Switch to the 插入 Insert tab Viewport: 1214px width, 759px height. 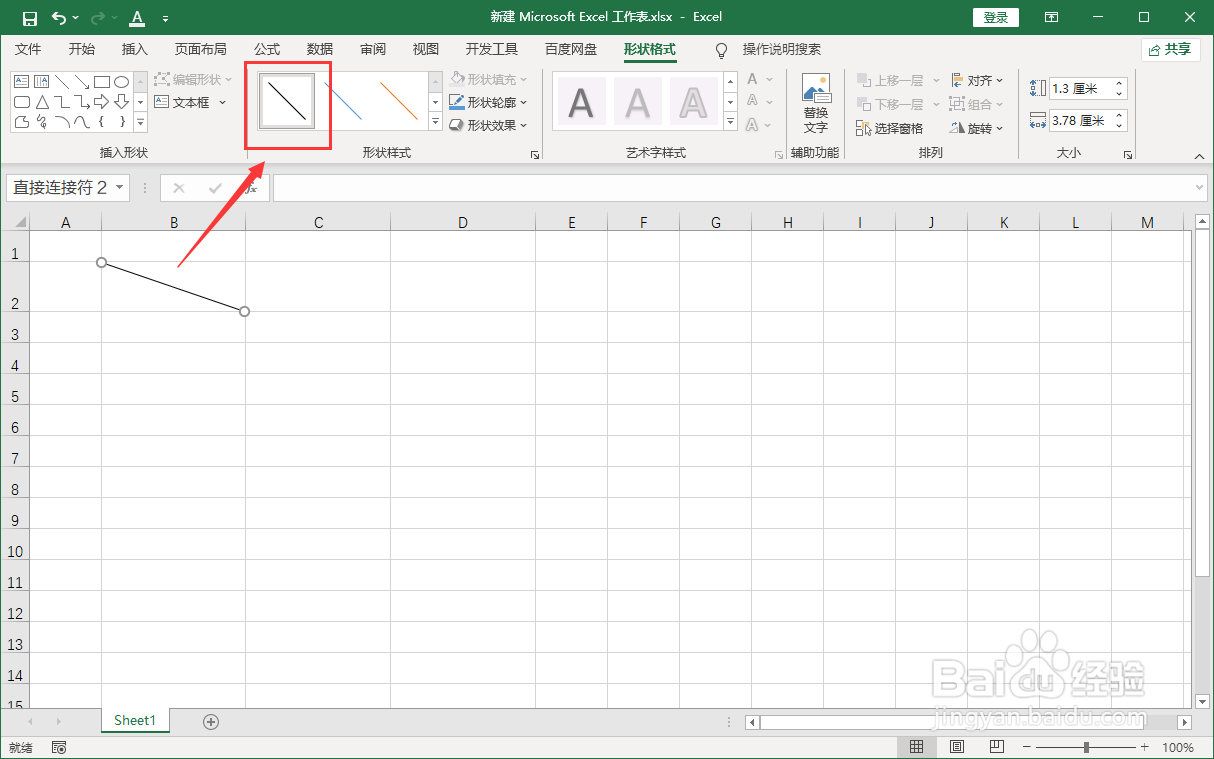click(134, 49)
